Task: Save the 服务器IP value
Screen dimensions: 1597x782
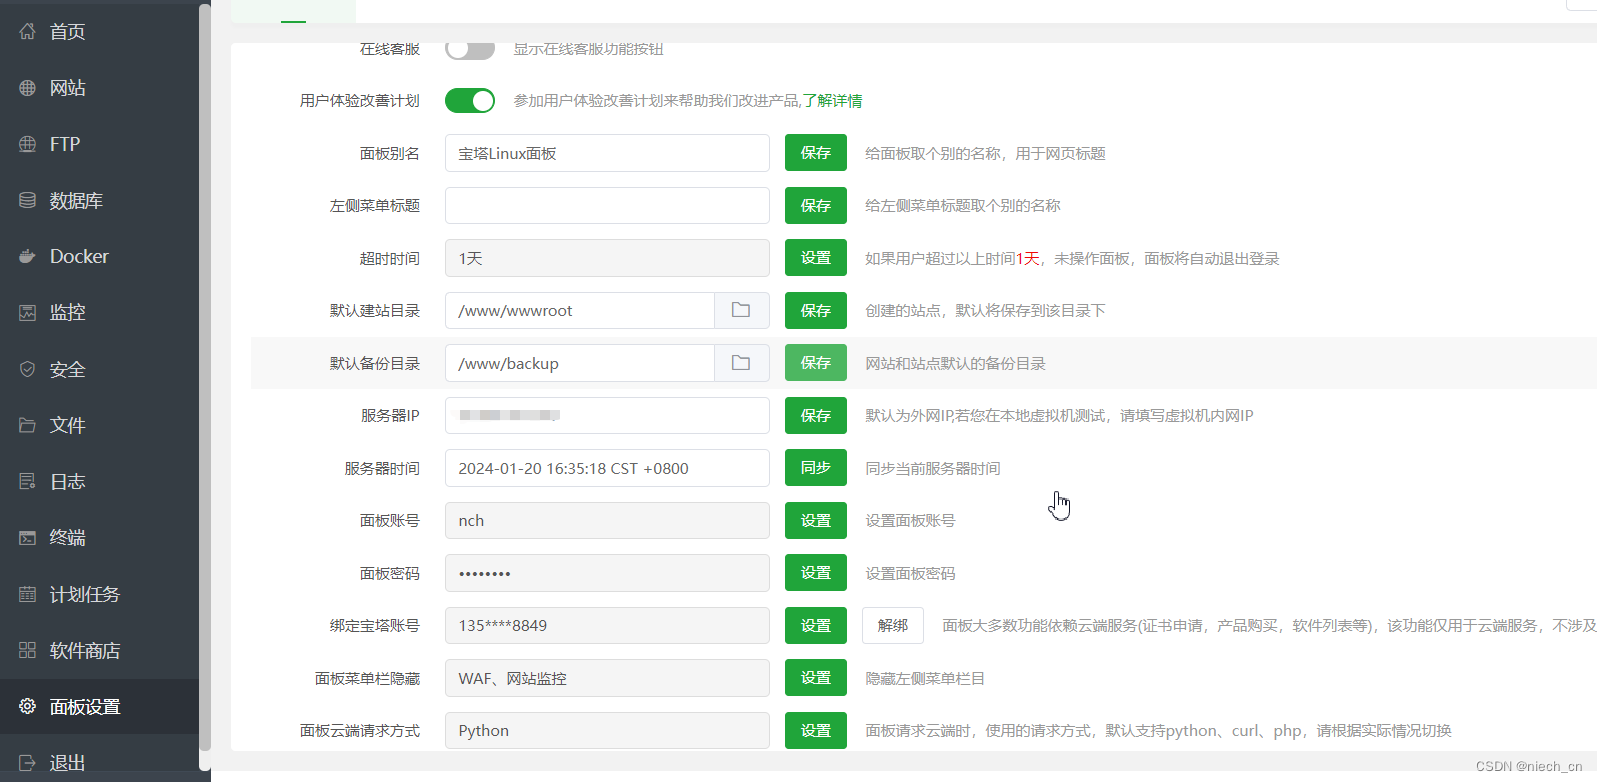Action: click(x=816, y=415)
